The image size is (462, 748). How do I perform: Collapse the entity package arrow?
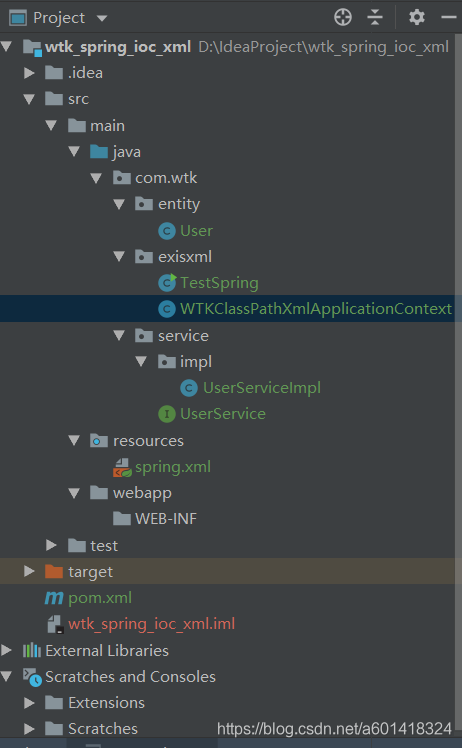(119, 204)
